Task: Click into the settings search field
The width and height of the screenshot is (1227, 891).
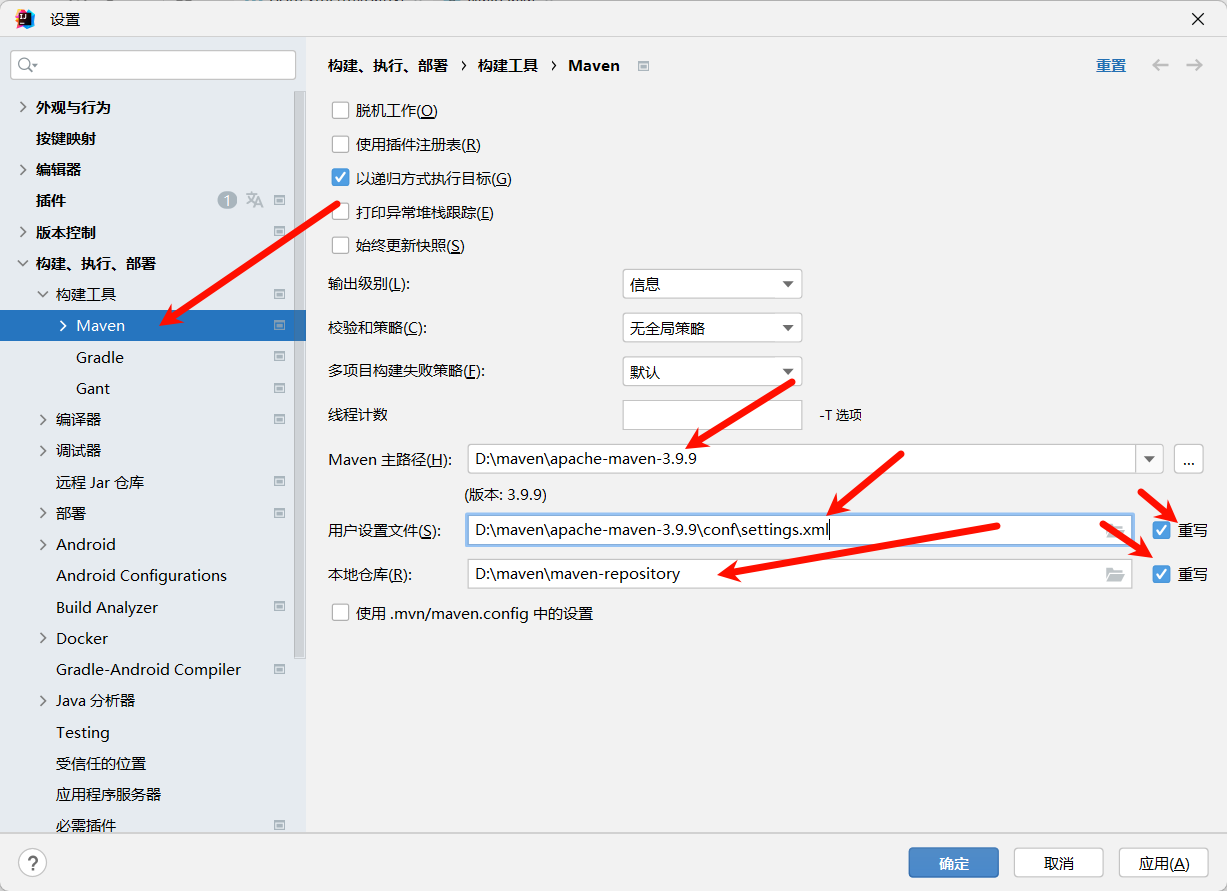Action: pyautogui.click(x=153, y=65)
